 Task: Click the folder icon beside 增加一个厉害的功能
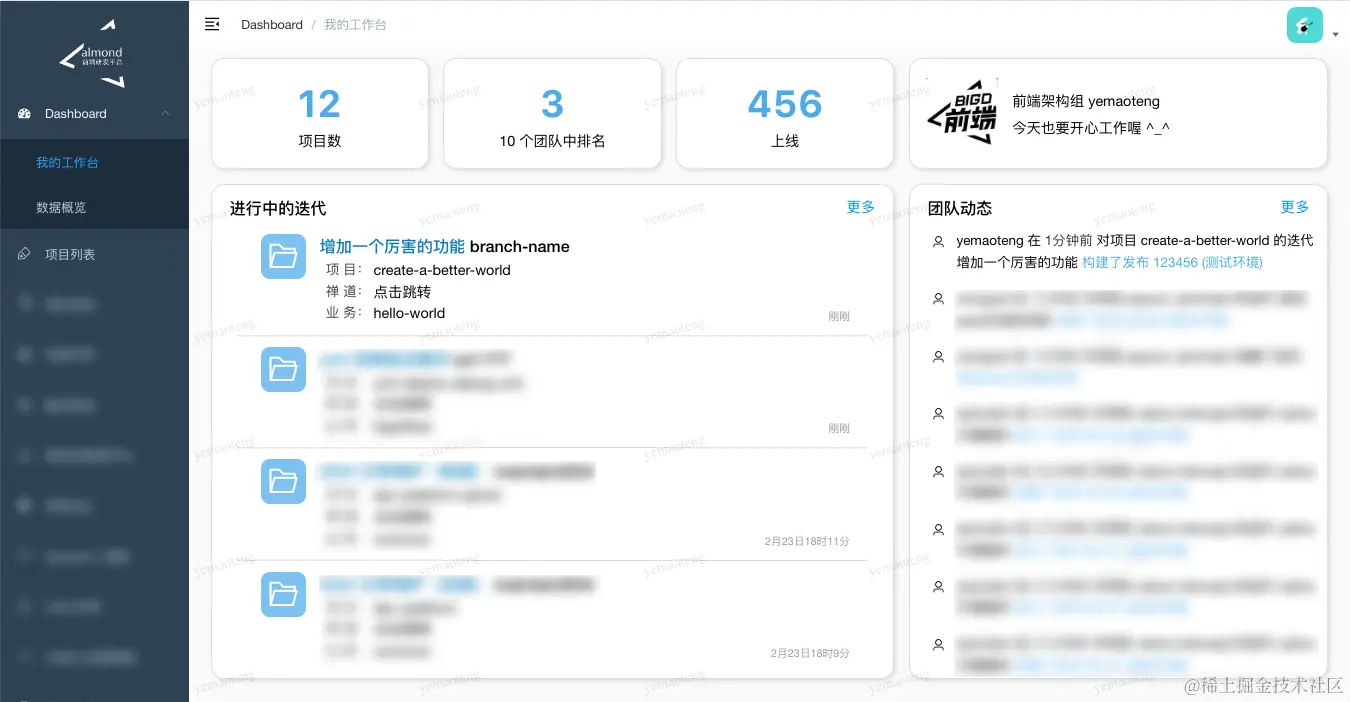click(283, 257)
